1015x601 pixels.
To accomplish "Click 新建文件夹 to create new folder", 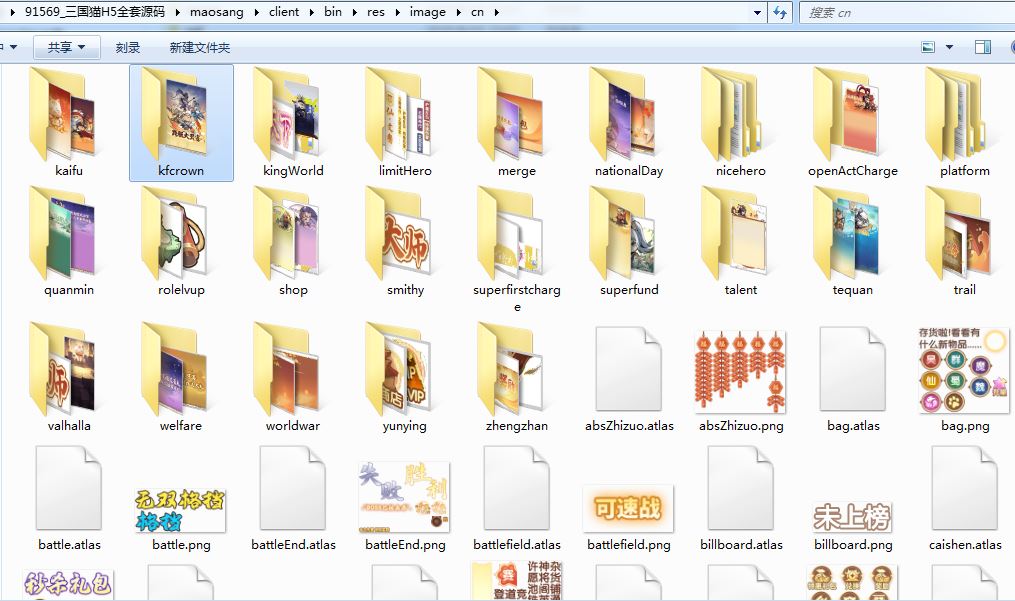I will (199, 47).
